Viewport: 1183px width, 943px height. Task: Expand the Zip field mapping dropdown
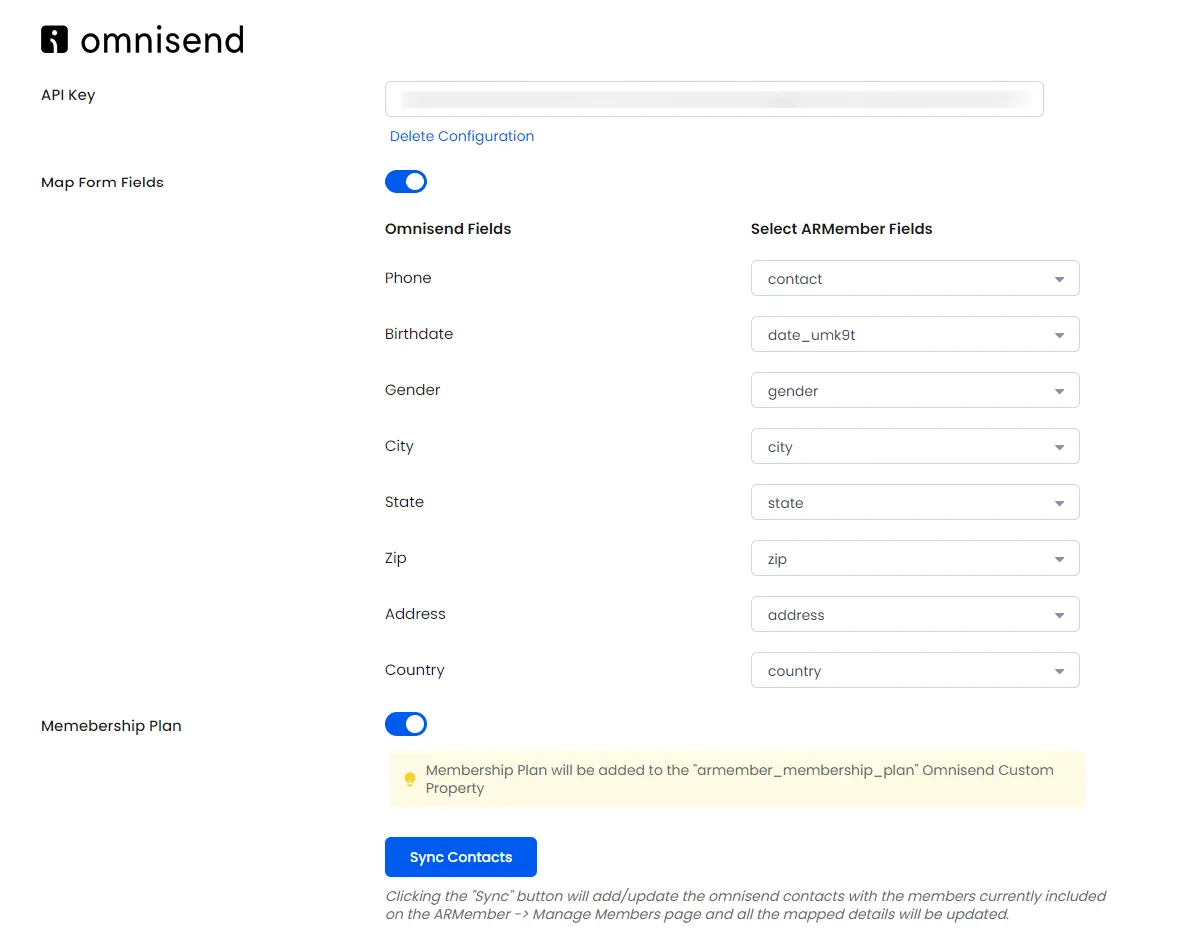pyautogui.click(x=915, y=558)
